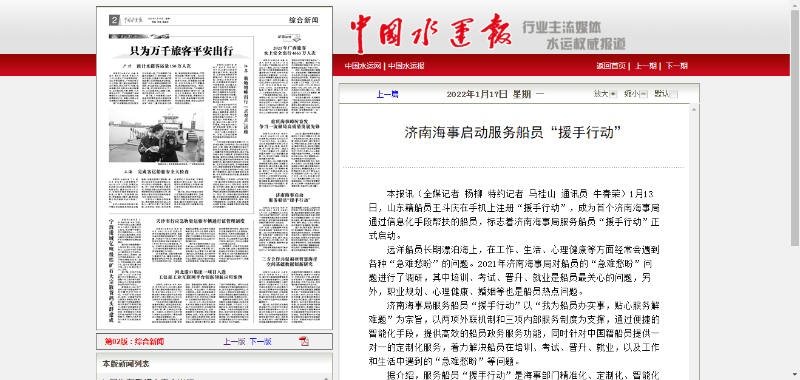Select 上一期 in the red navigation bar
The image size is (800, 380).
(x=646, y=66)
